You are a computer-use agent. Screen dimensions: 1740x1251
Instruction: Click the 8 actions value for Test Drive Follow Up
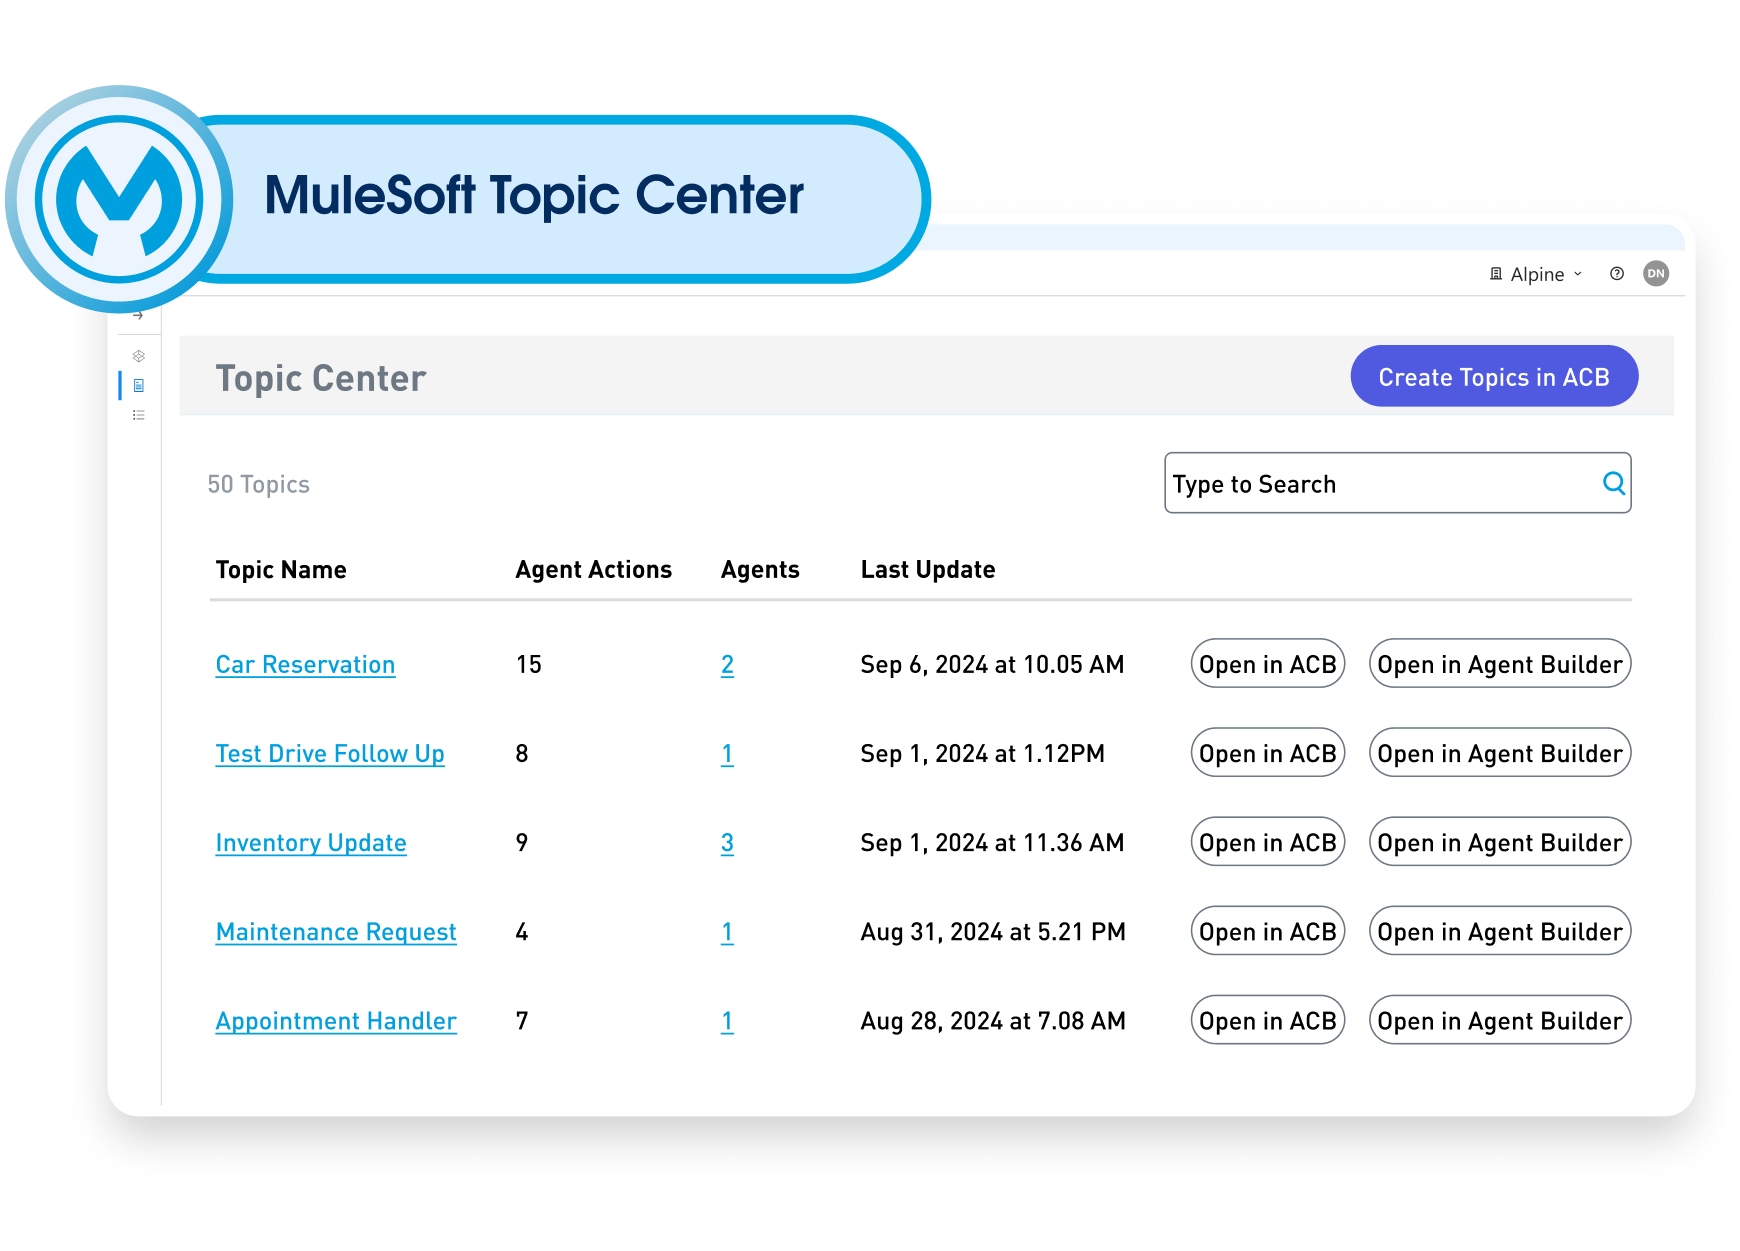tap(522, 754)
